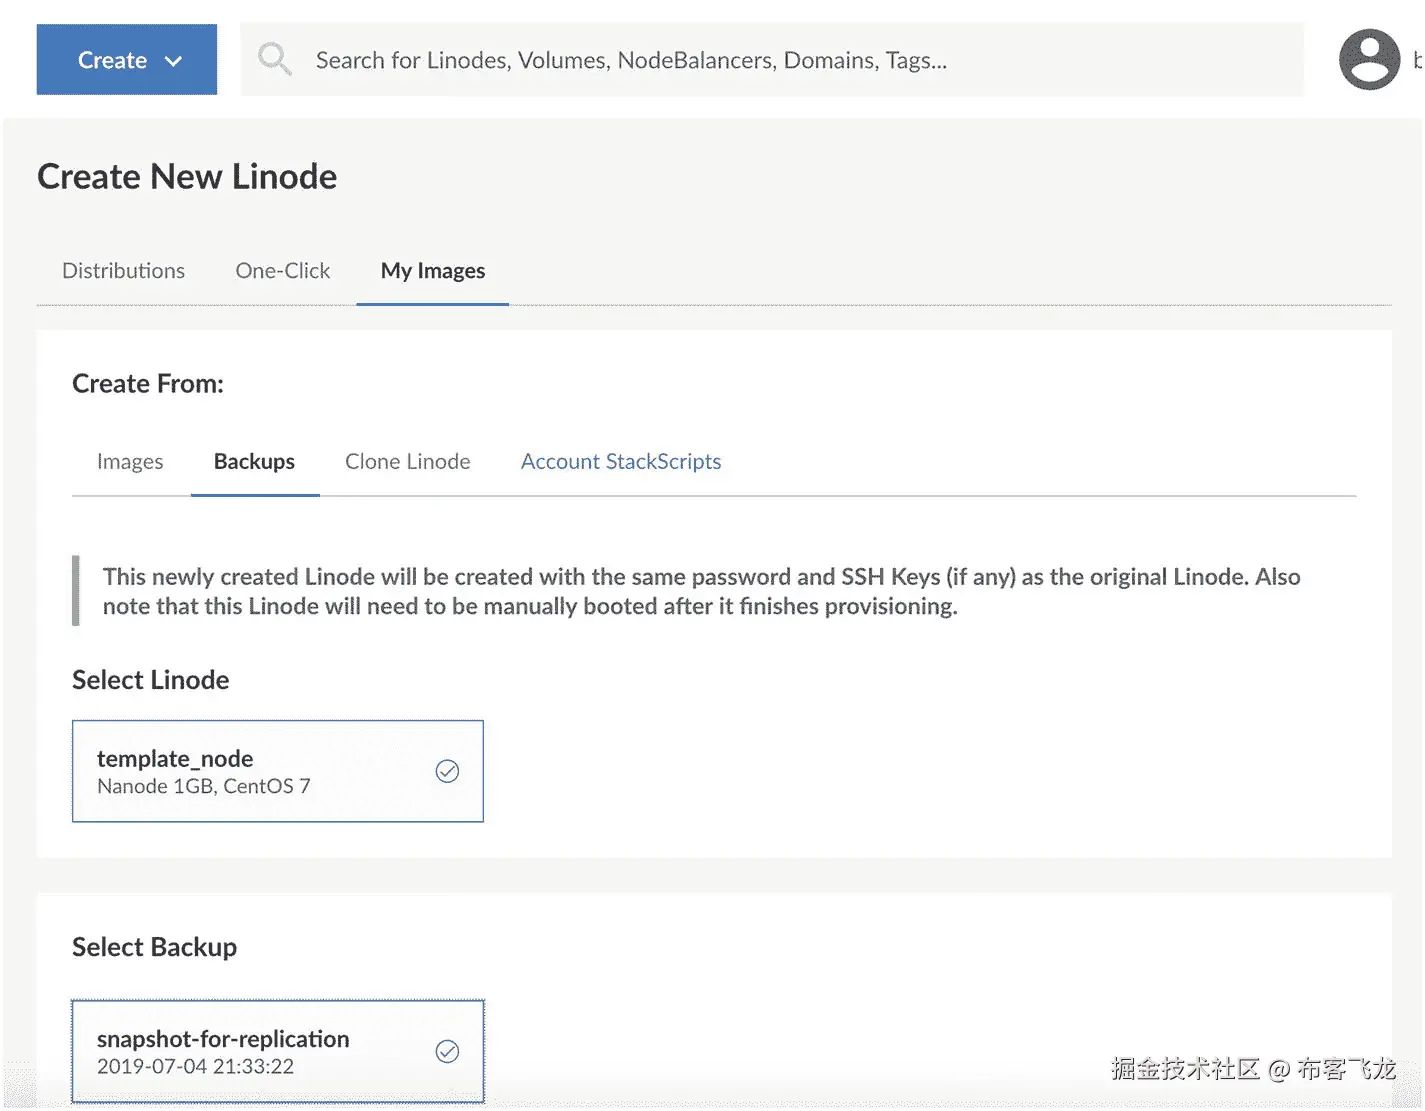
Task: Open the Clone Linode sub-tab
Action: [x=407, y=462]
